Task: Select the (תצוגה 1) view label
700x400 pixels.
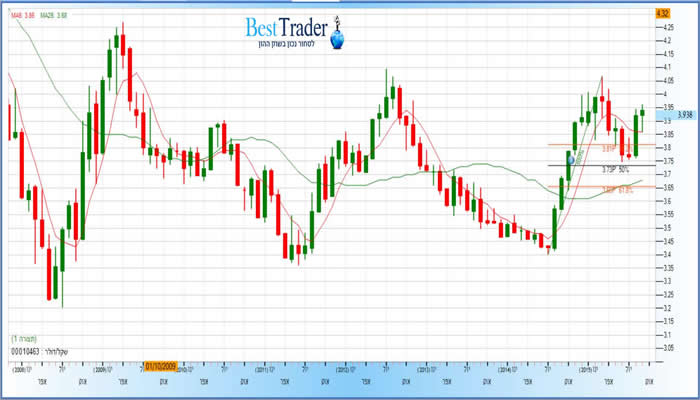Action: coord(23,339)
